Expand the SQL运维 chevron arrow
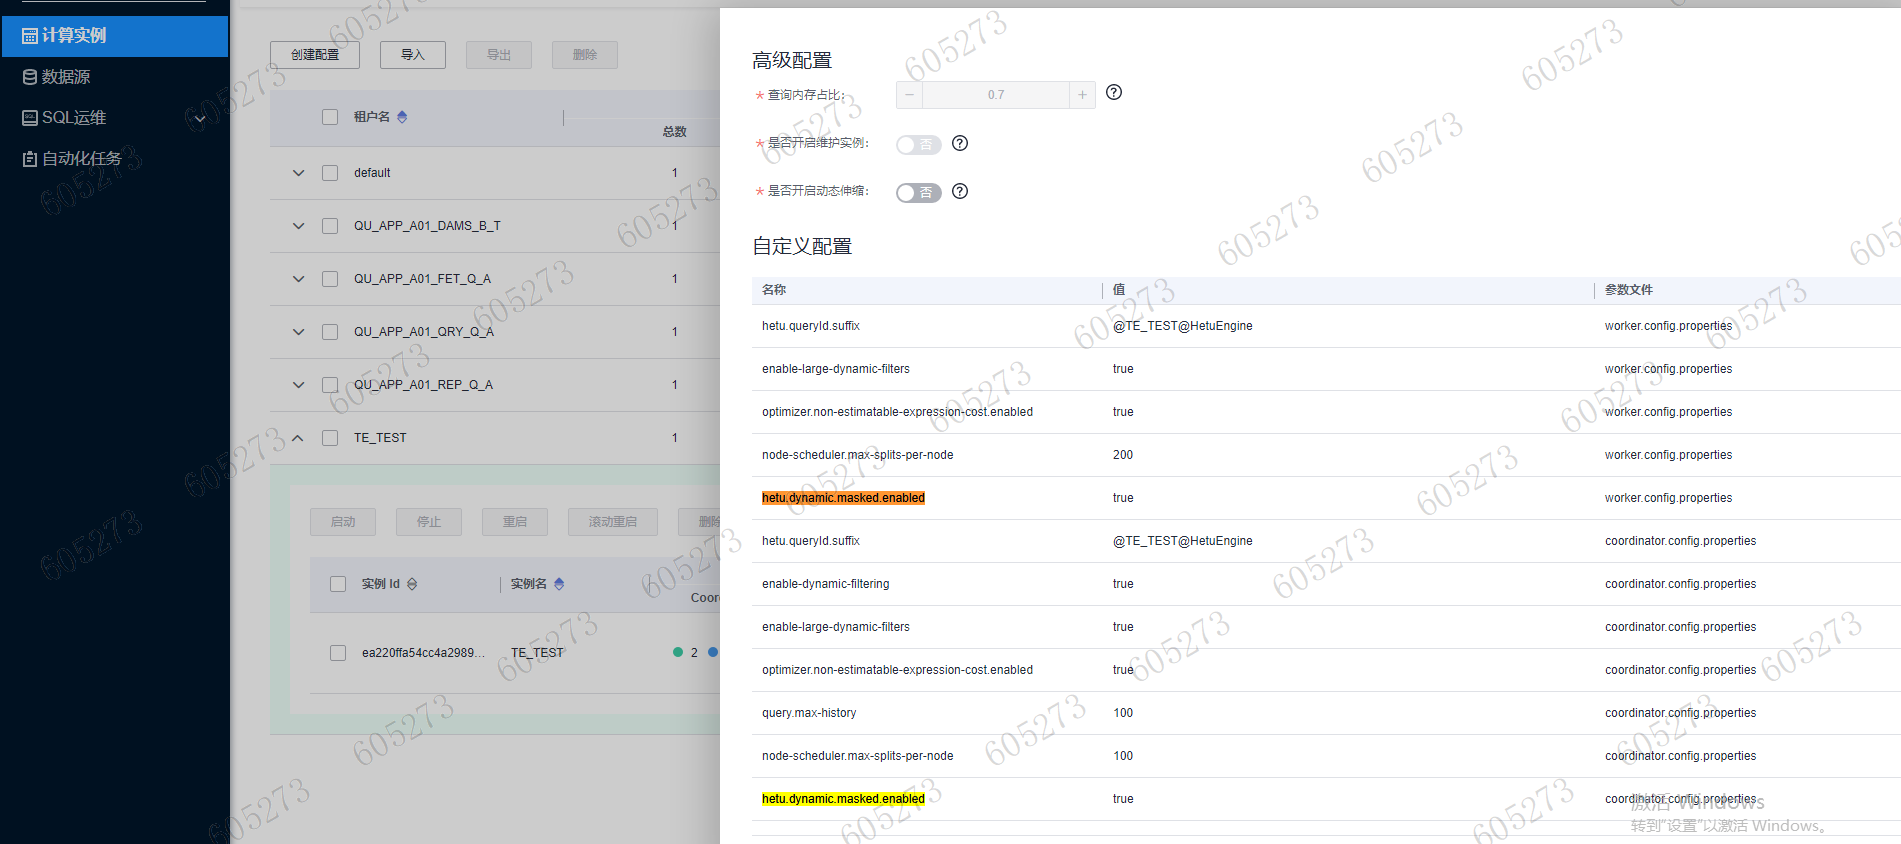The height and width of the screenshot is (844, 1901). (200, 119)
